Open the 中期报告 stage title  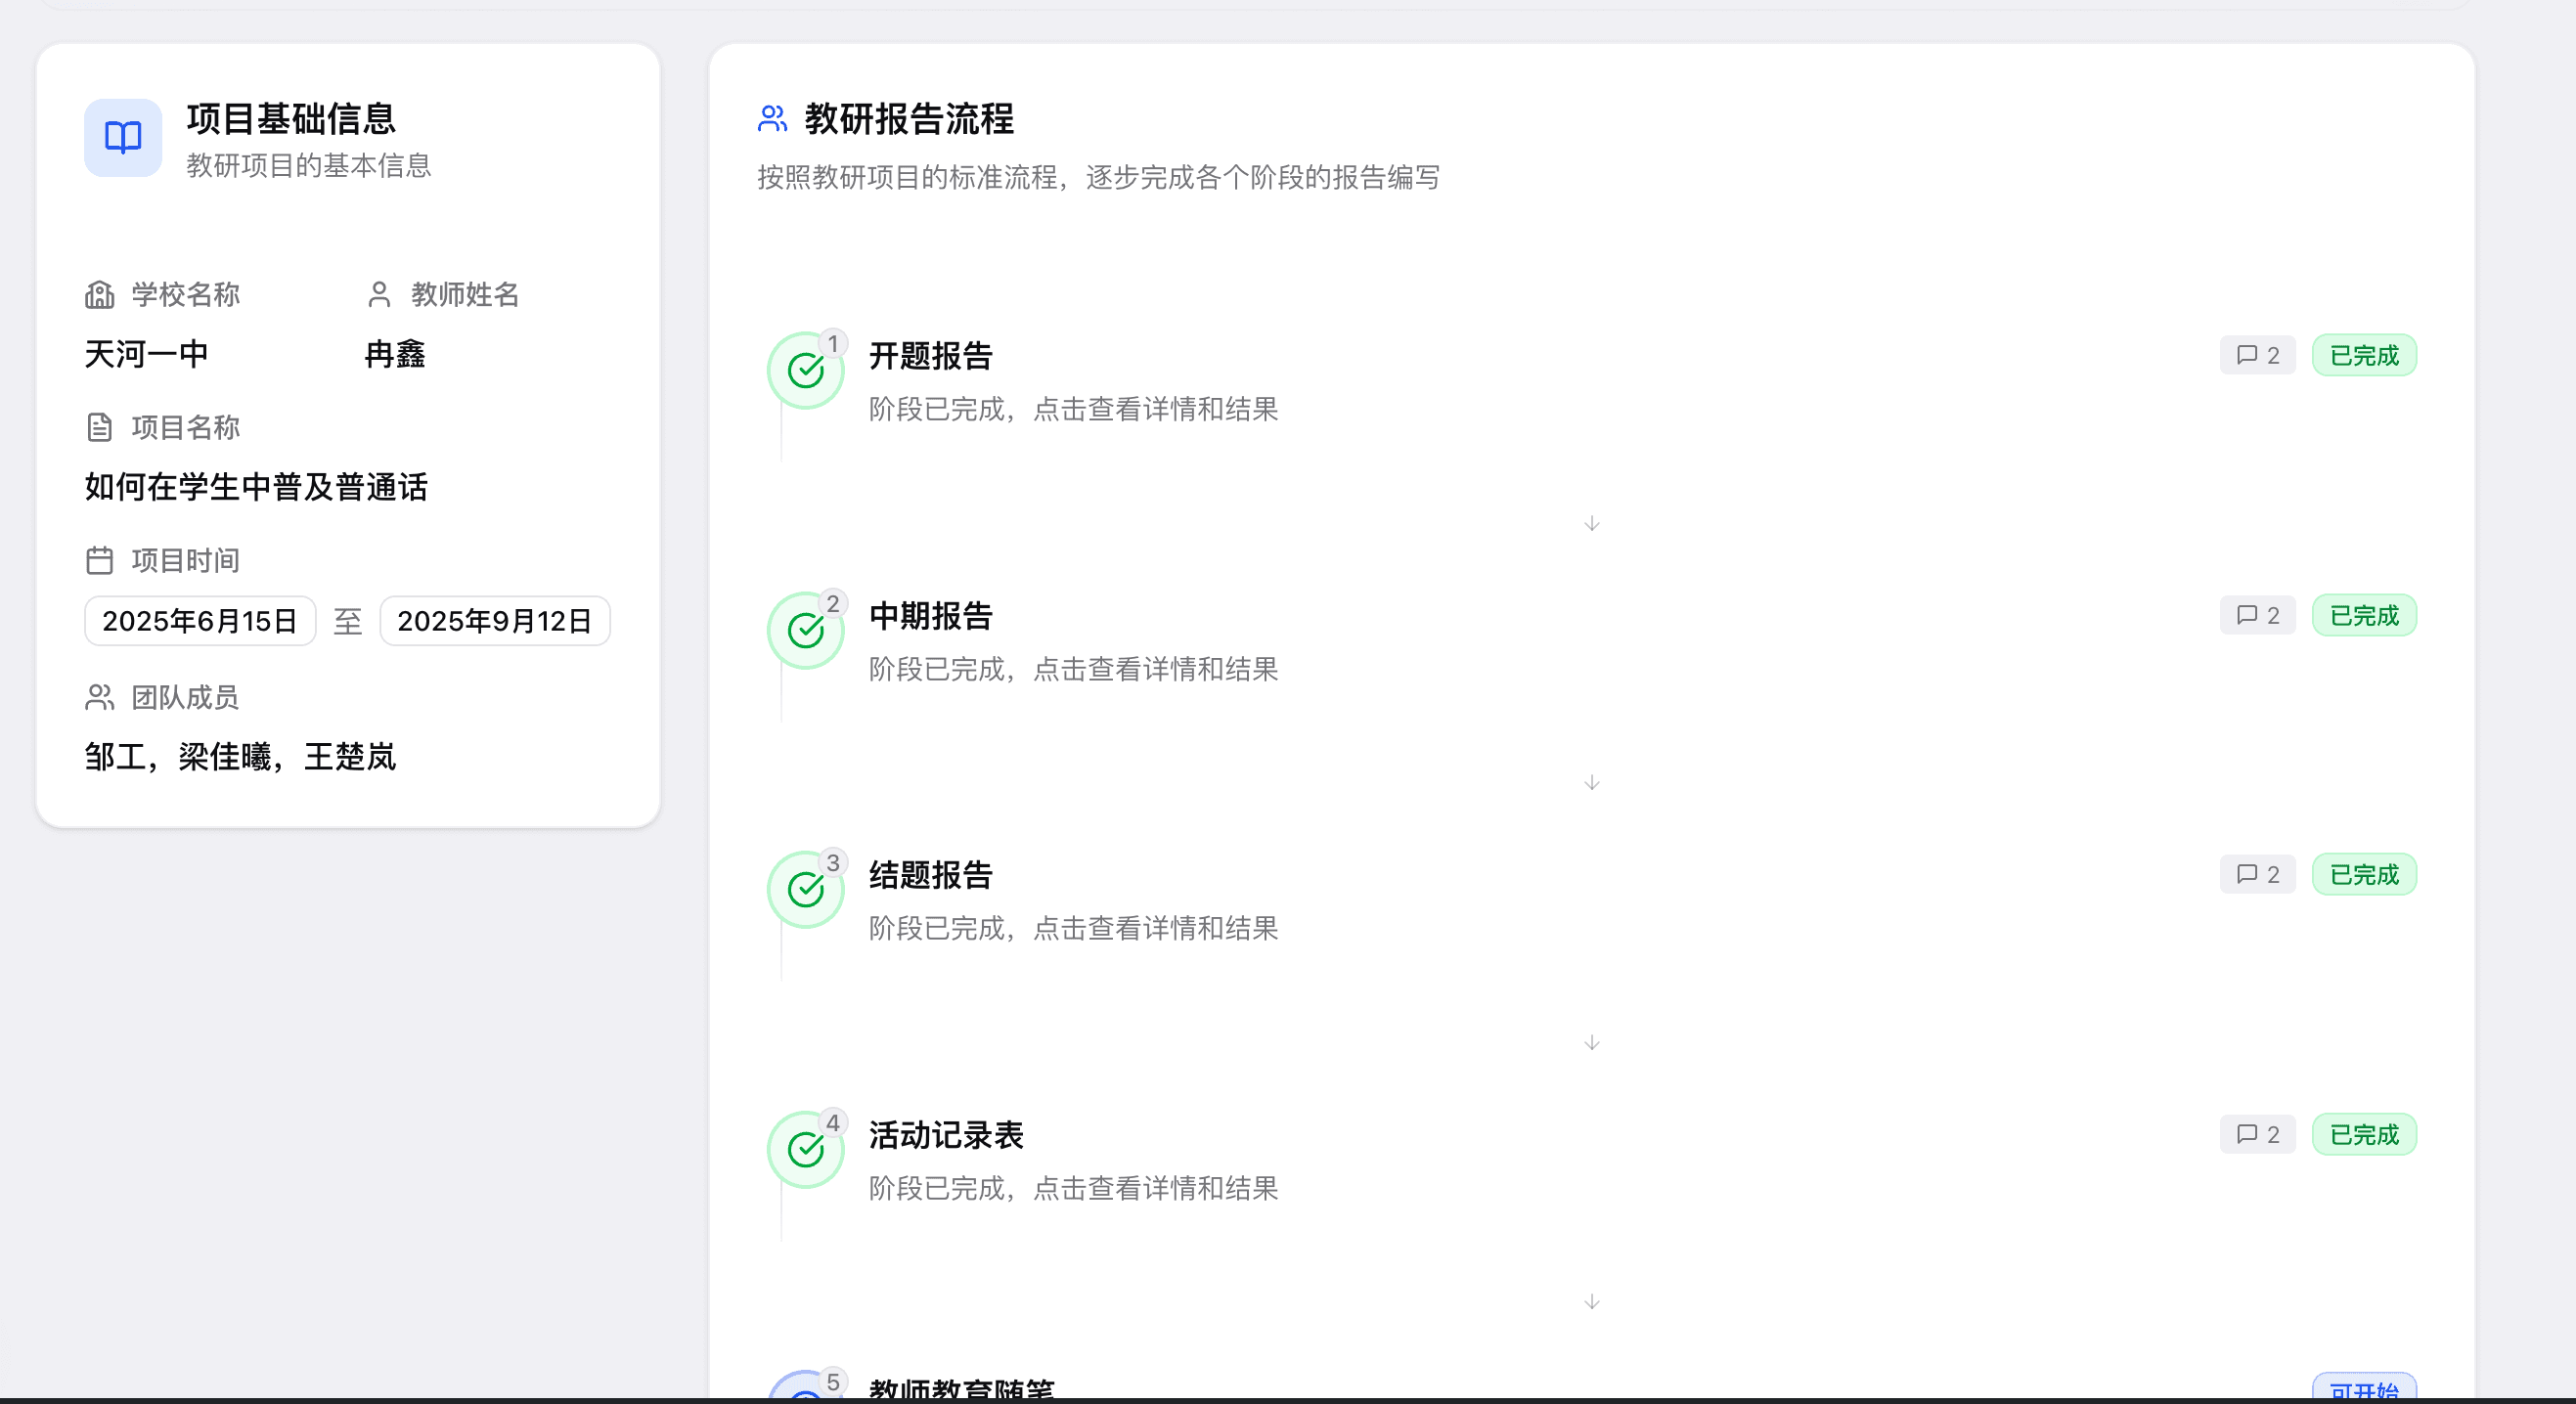(930, 616)
